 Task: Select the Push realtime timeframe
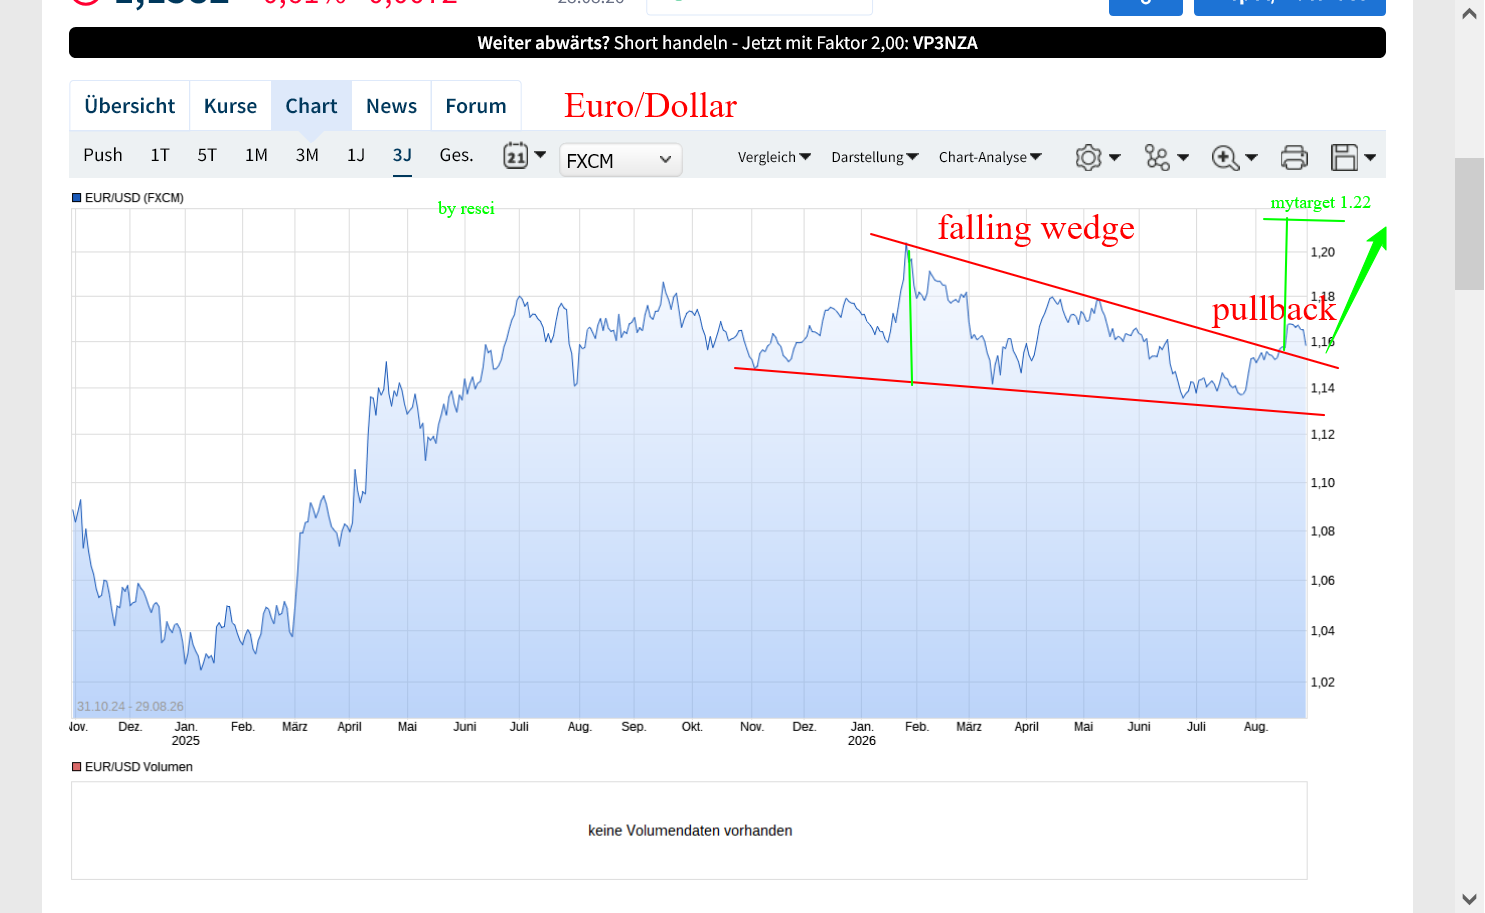tap(103, 155)
